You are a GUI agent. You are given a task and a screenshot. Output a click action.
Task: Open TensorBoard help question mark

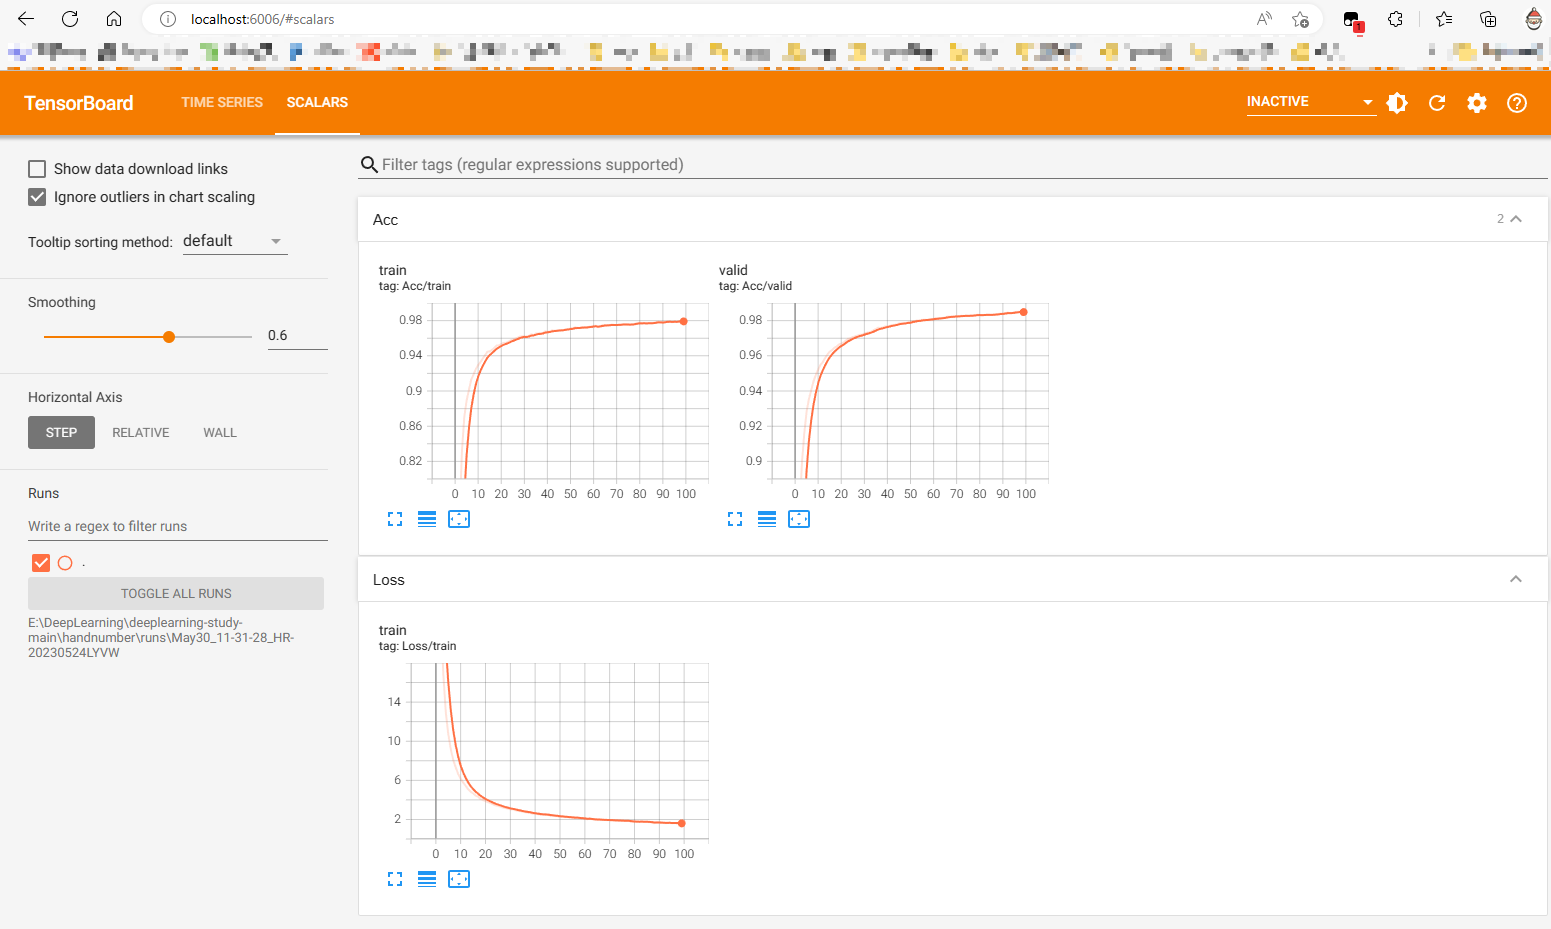pyautogui.click(x=1517, y=103)
